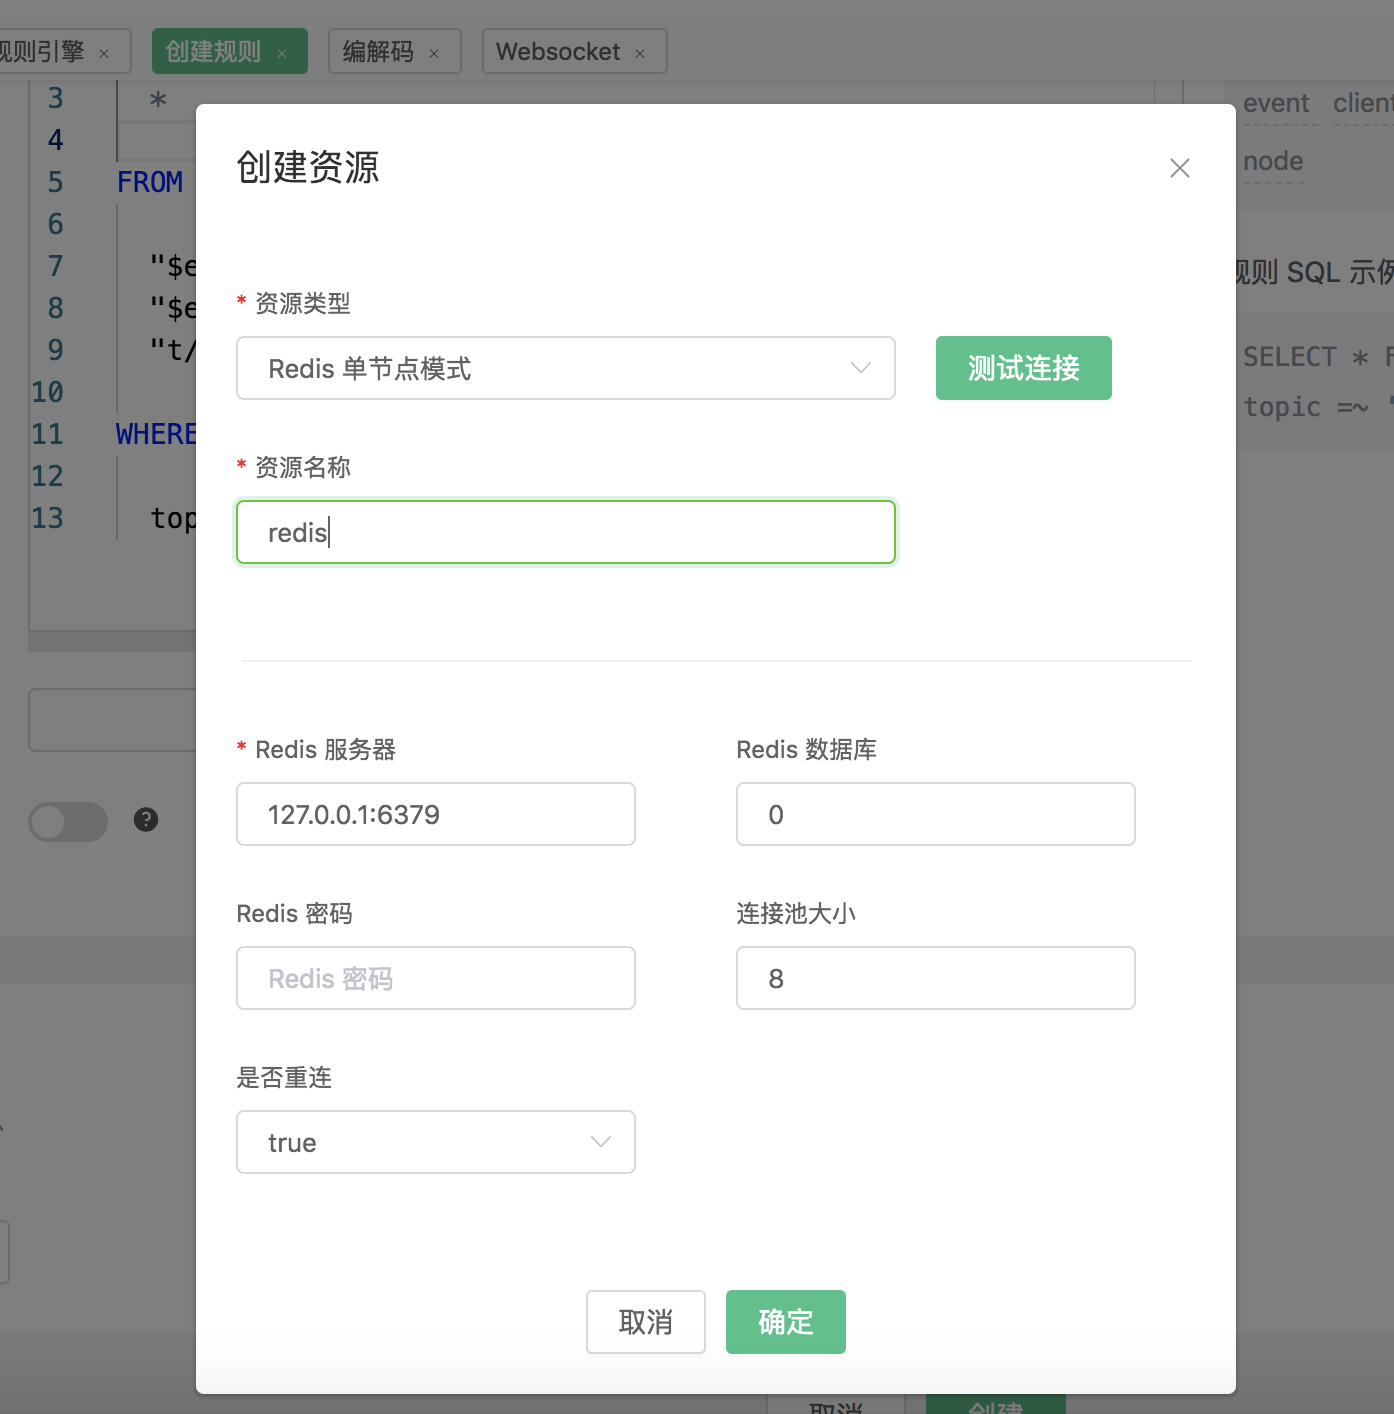Expand the 是否重连 true dropdown
This screenshot has height=1414, width=1394.
[436, 1142]
